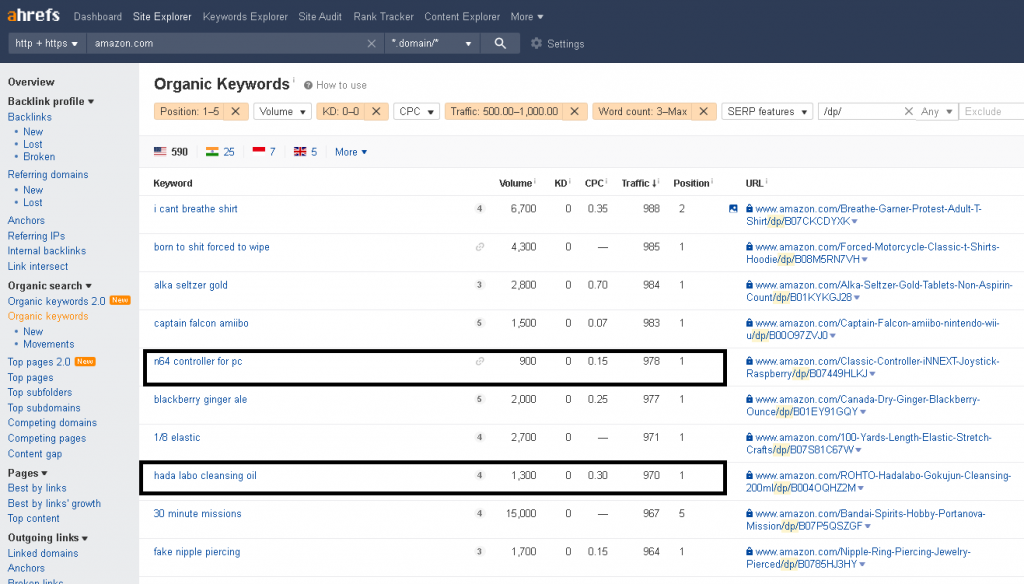This screenshot has width=1024, height=584.
Task: Click SERP features badge for alka seltzer gold
Action: 479,285
